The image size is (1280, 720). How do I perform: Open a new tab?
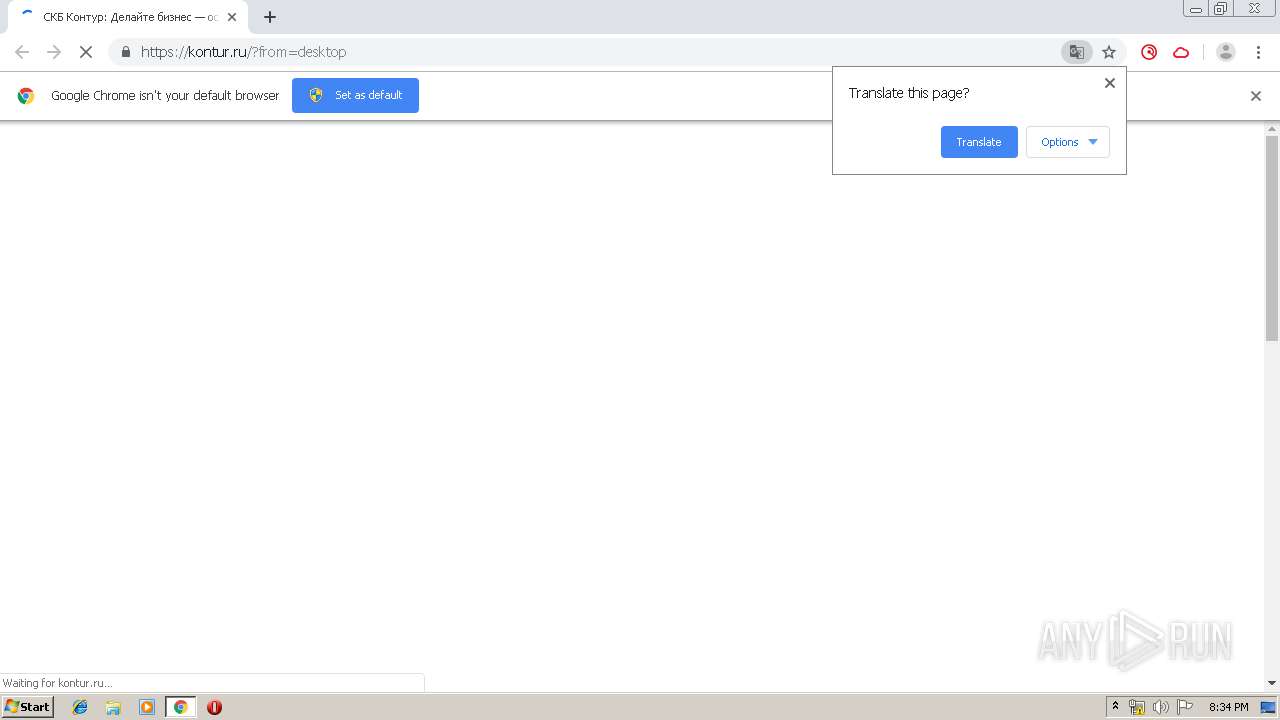click(270, 17)
